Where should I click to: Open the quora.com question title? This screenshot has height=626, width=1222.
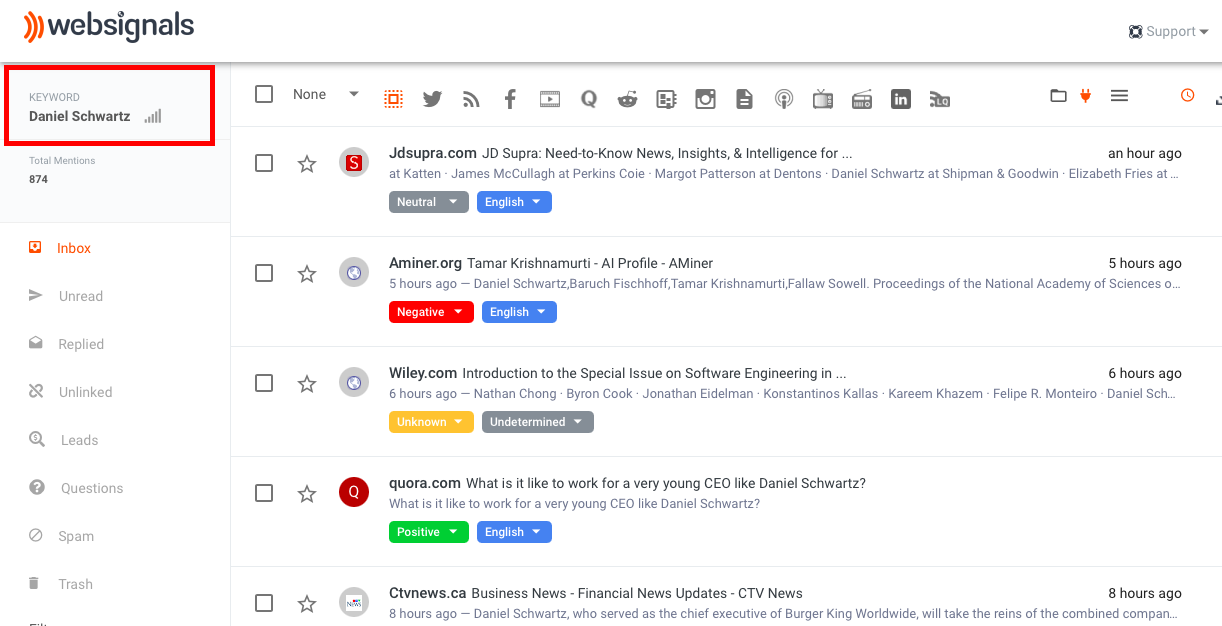[666, 483]
